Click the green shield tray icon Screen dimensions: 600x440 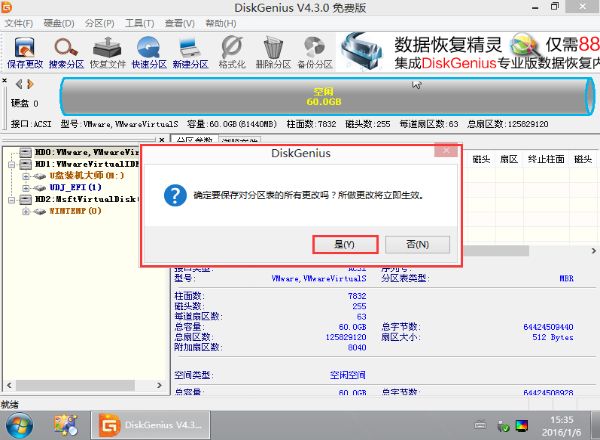[503, 426]
